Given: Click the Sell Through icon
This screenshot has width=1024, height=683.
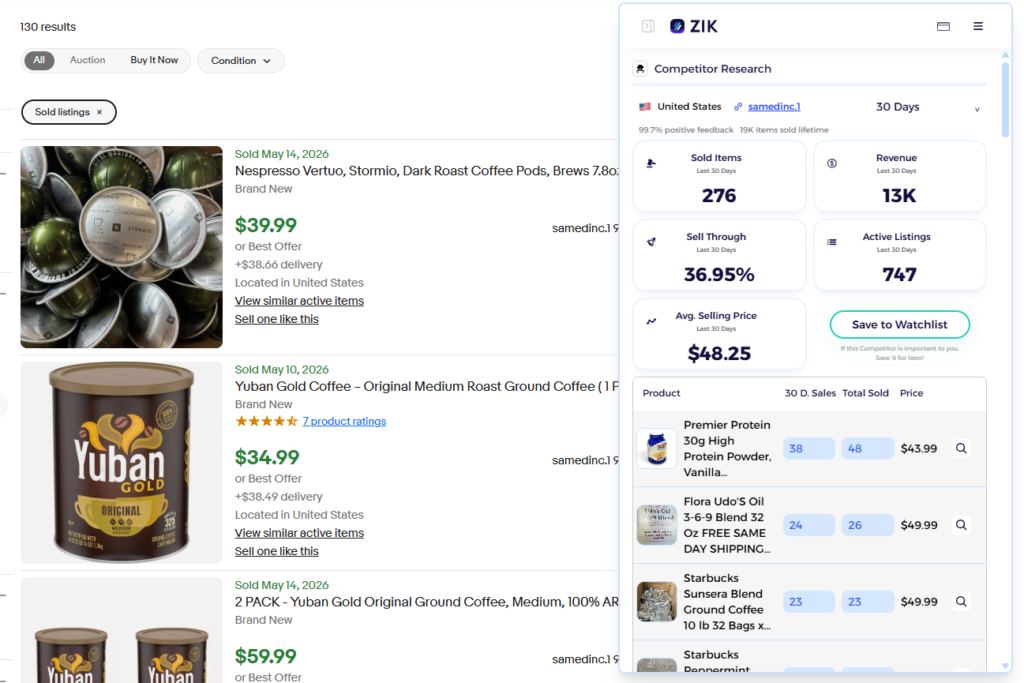Looking at the screenshot, I should 651,242.
